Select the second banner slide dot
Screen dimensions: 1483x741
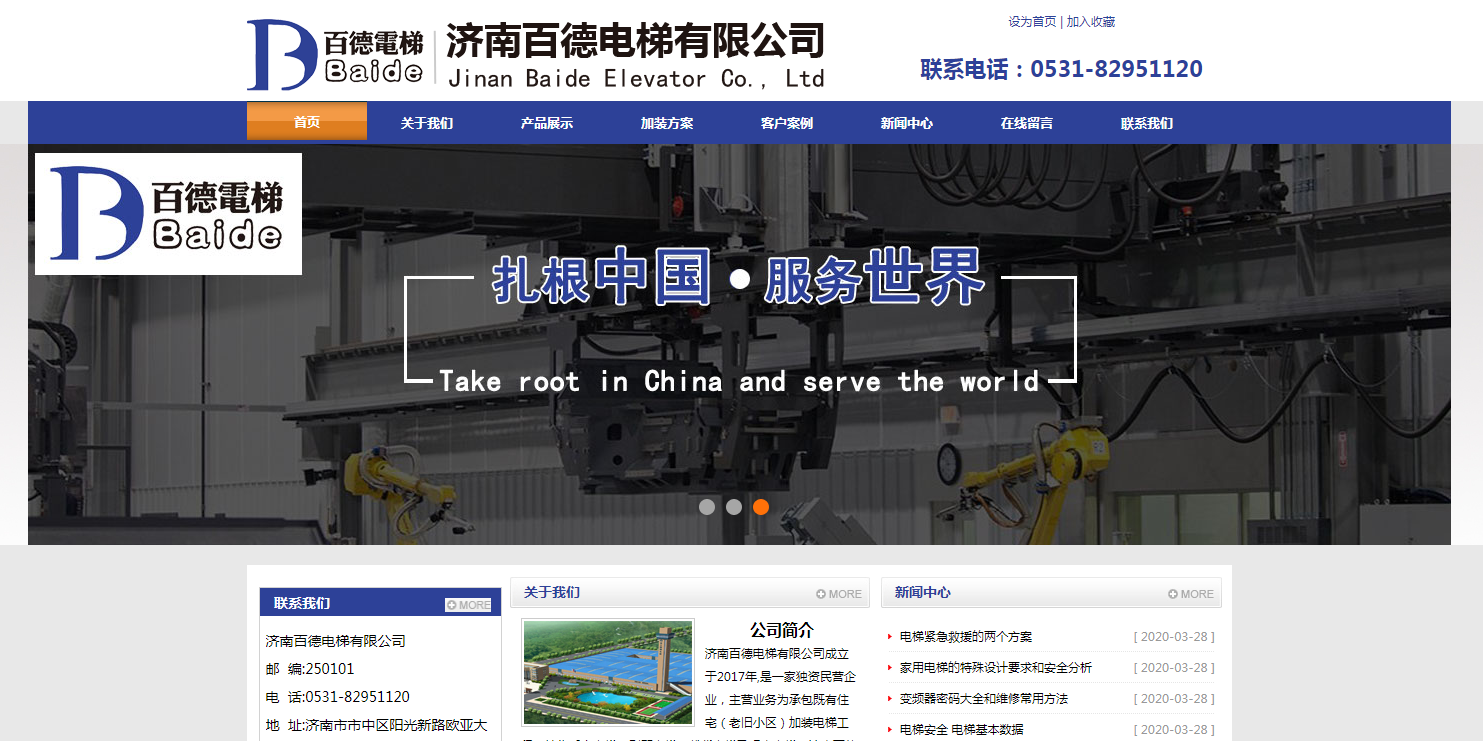(734, 507)
